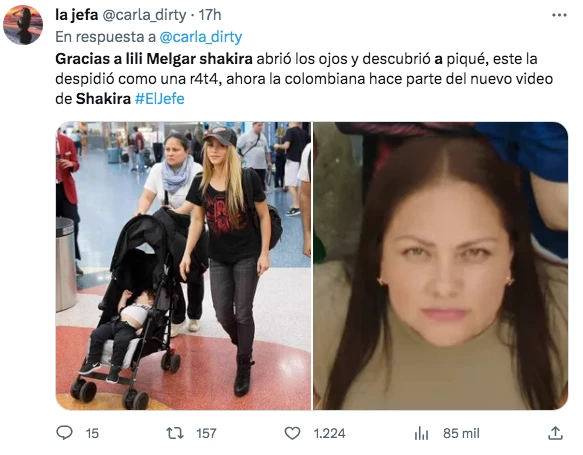Follow the @carla_dirty mention in reply line
Screen dimensions: 583x455
tap(201, 37)
